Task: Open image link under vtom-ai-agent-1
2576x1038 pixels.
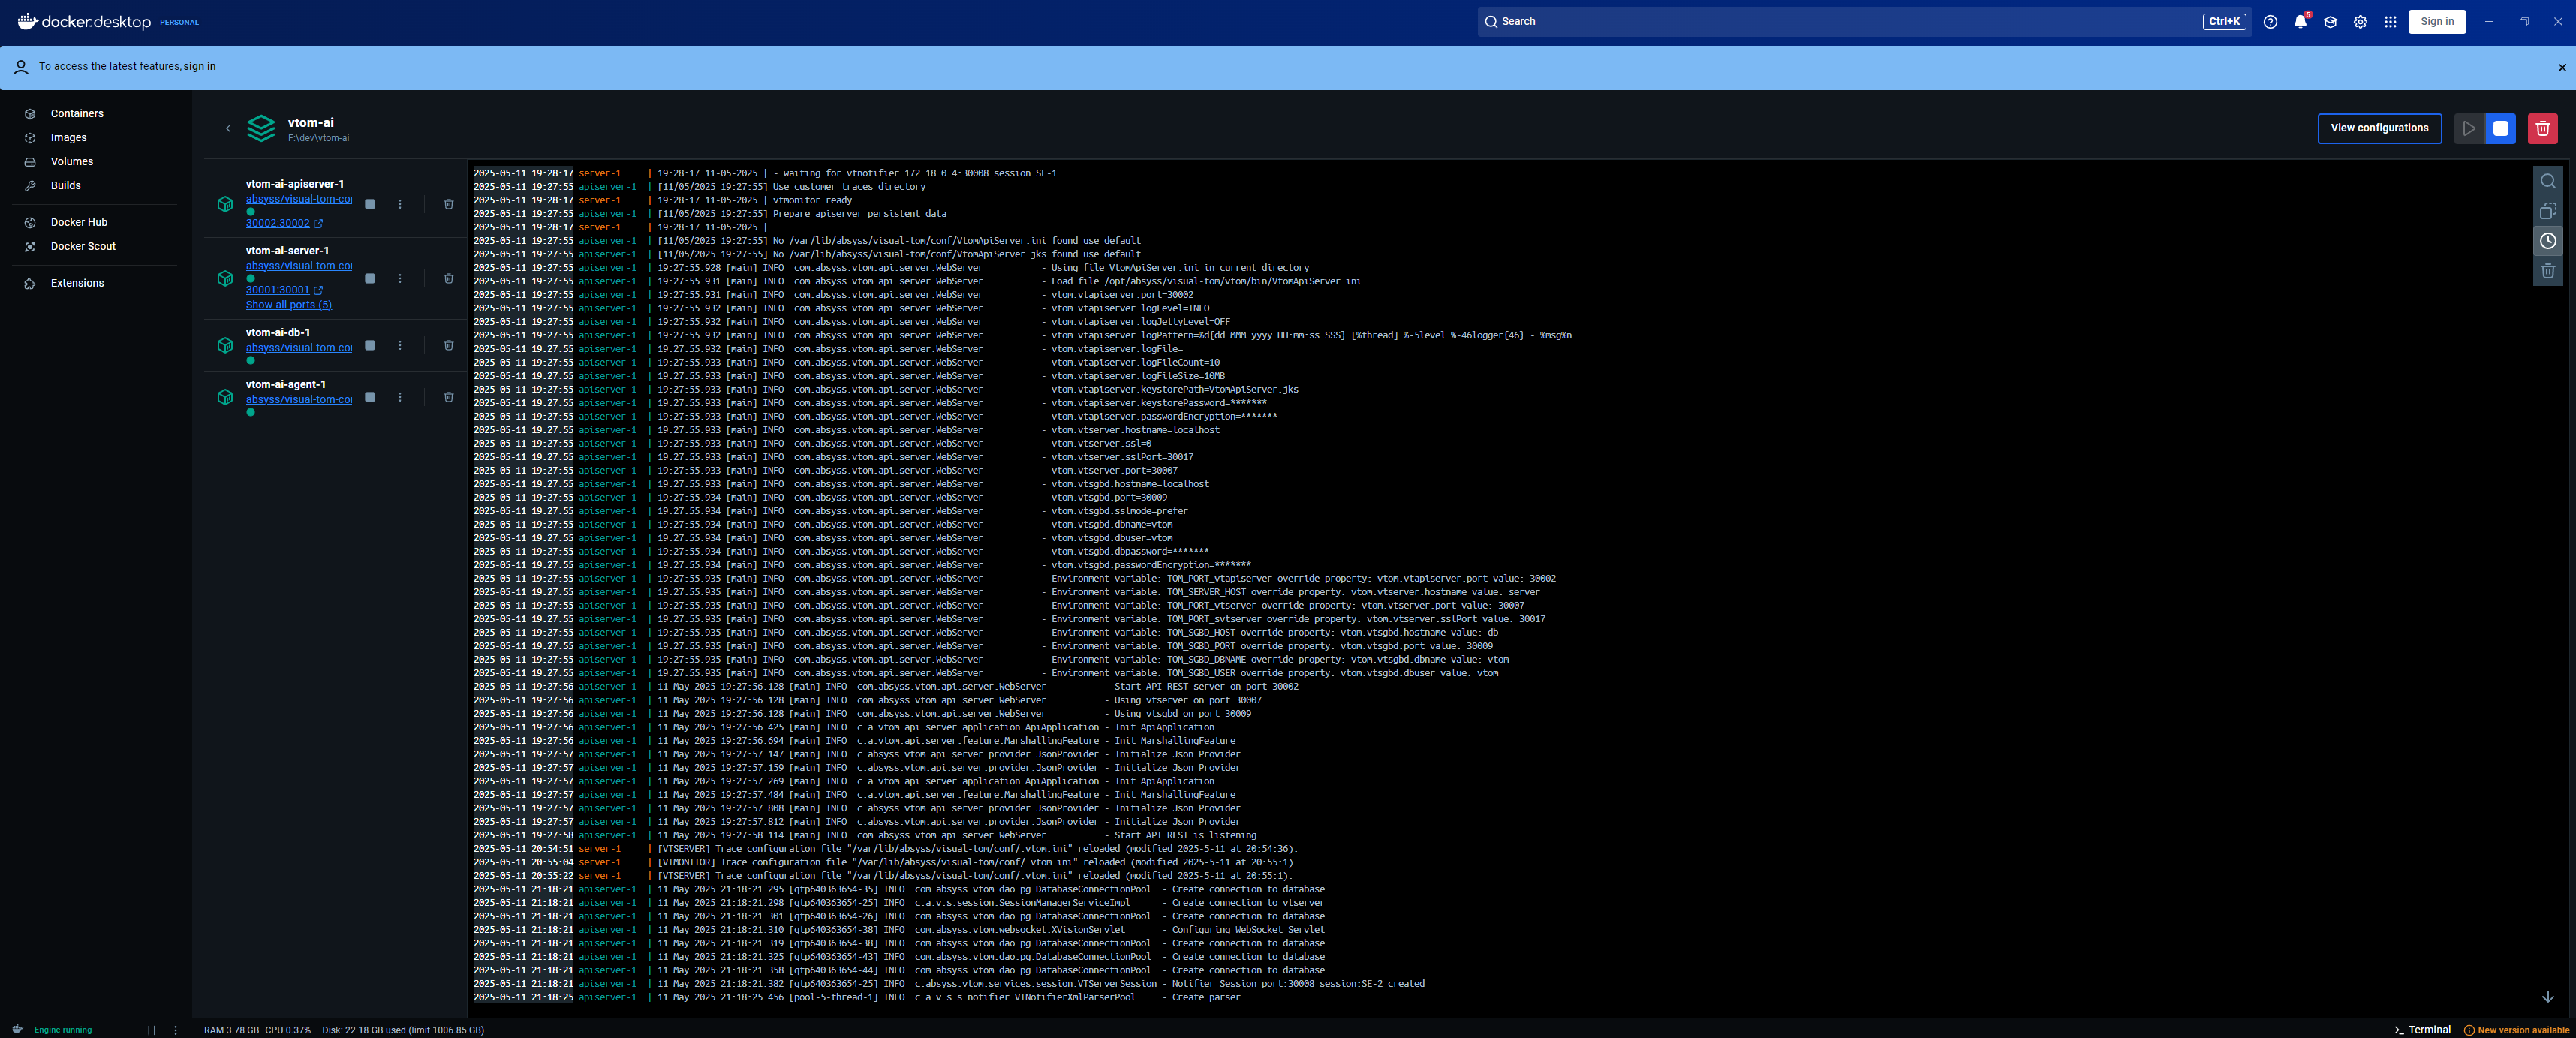Action: tap(299, 400)
